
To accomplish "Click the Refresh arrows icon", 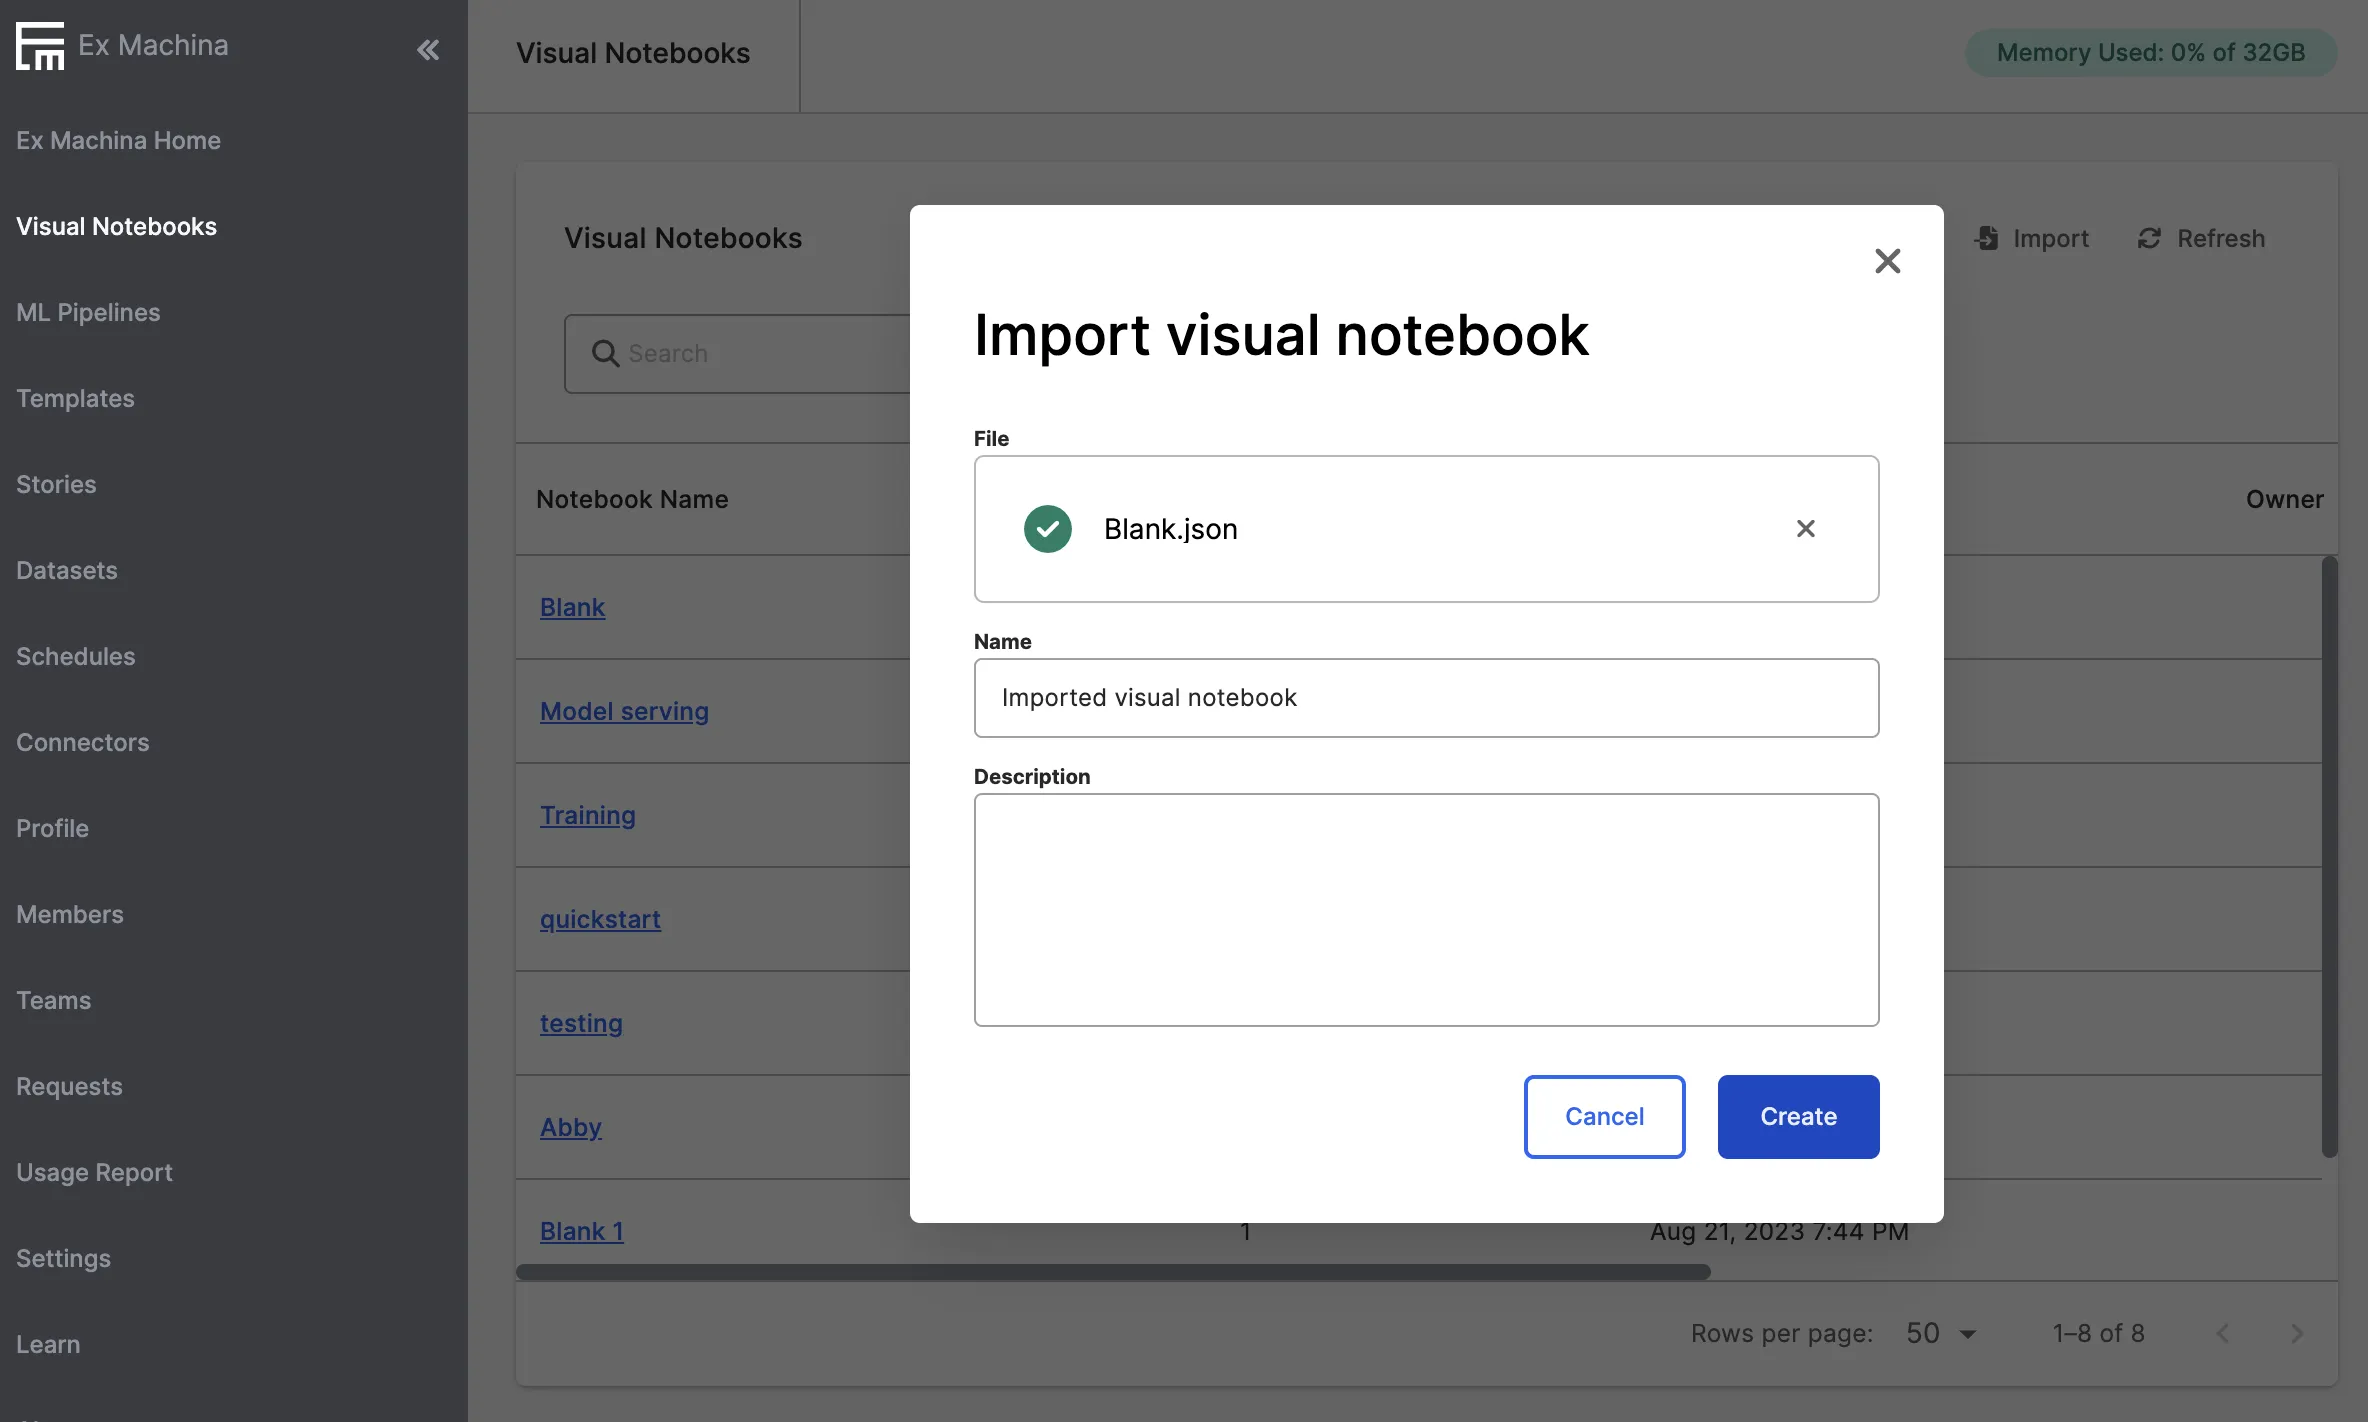I will coord(2149,238).
